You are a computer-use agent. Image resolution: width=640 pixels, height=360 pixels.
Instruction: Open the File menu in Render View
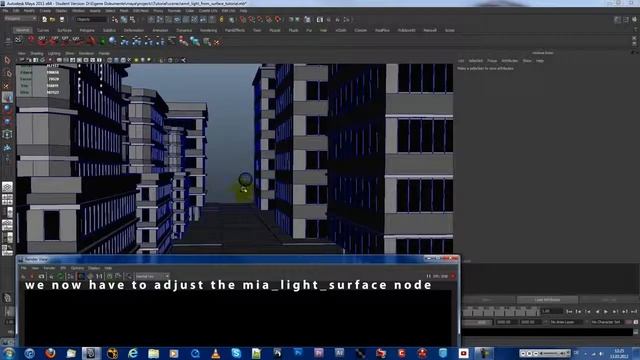pos(24,268)
